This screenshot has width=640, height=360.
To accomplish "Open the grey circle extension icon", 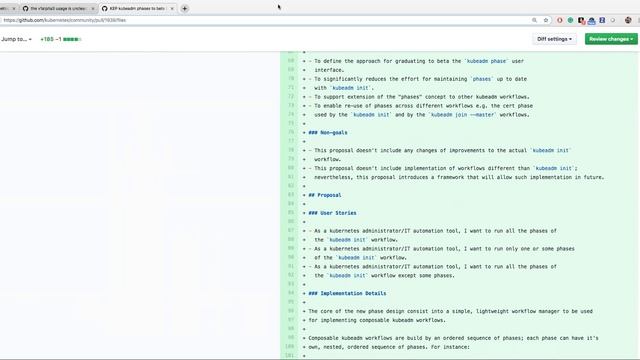I will [x=613, y=20].
